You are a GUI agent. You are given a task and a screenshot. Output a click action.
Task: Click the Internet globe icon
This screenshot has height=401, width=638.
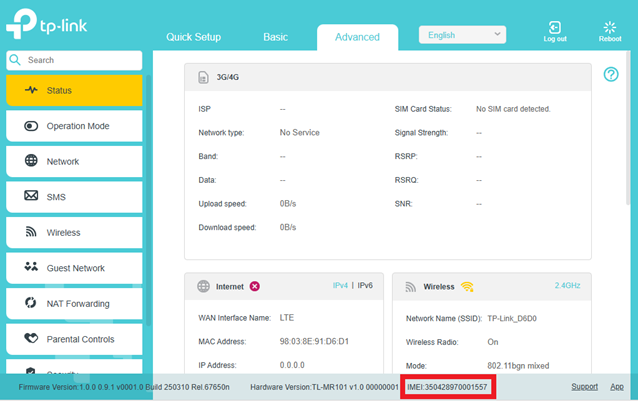201,286
